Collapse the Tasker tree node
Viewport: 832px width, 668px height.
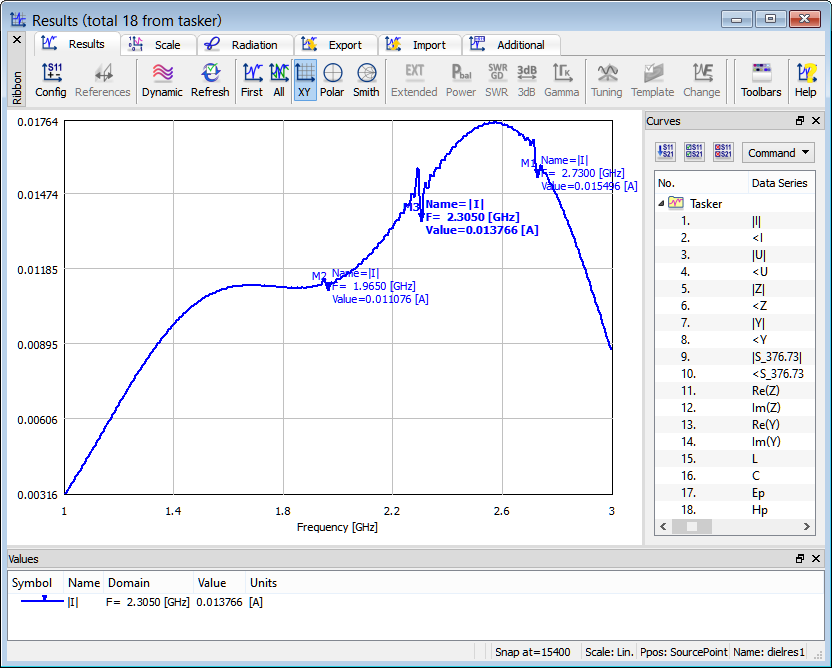click(661, 203)
